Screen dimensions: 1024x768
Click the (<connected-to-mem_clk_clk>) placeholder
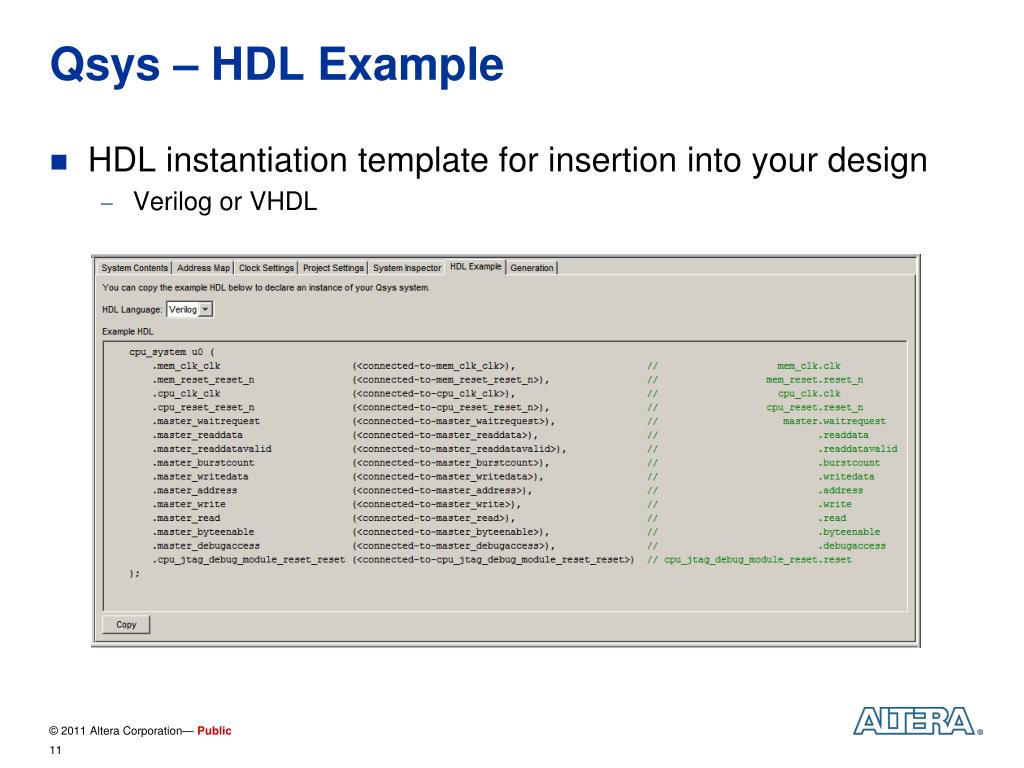pyautogui.click(x=434, y=366)
